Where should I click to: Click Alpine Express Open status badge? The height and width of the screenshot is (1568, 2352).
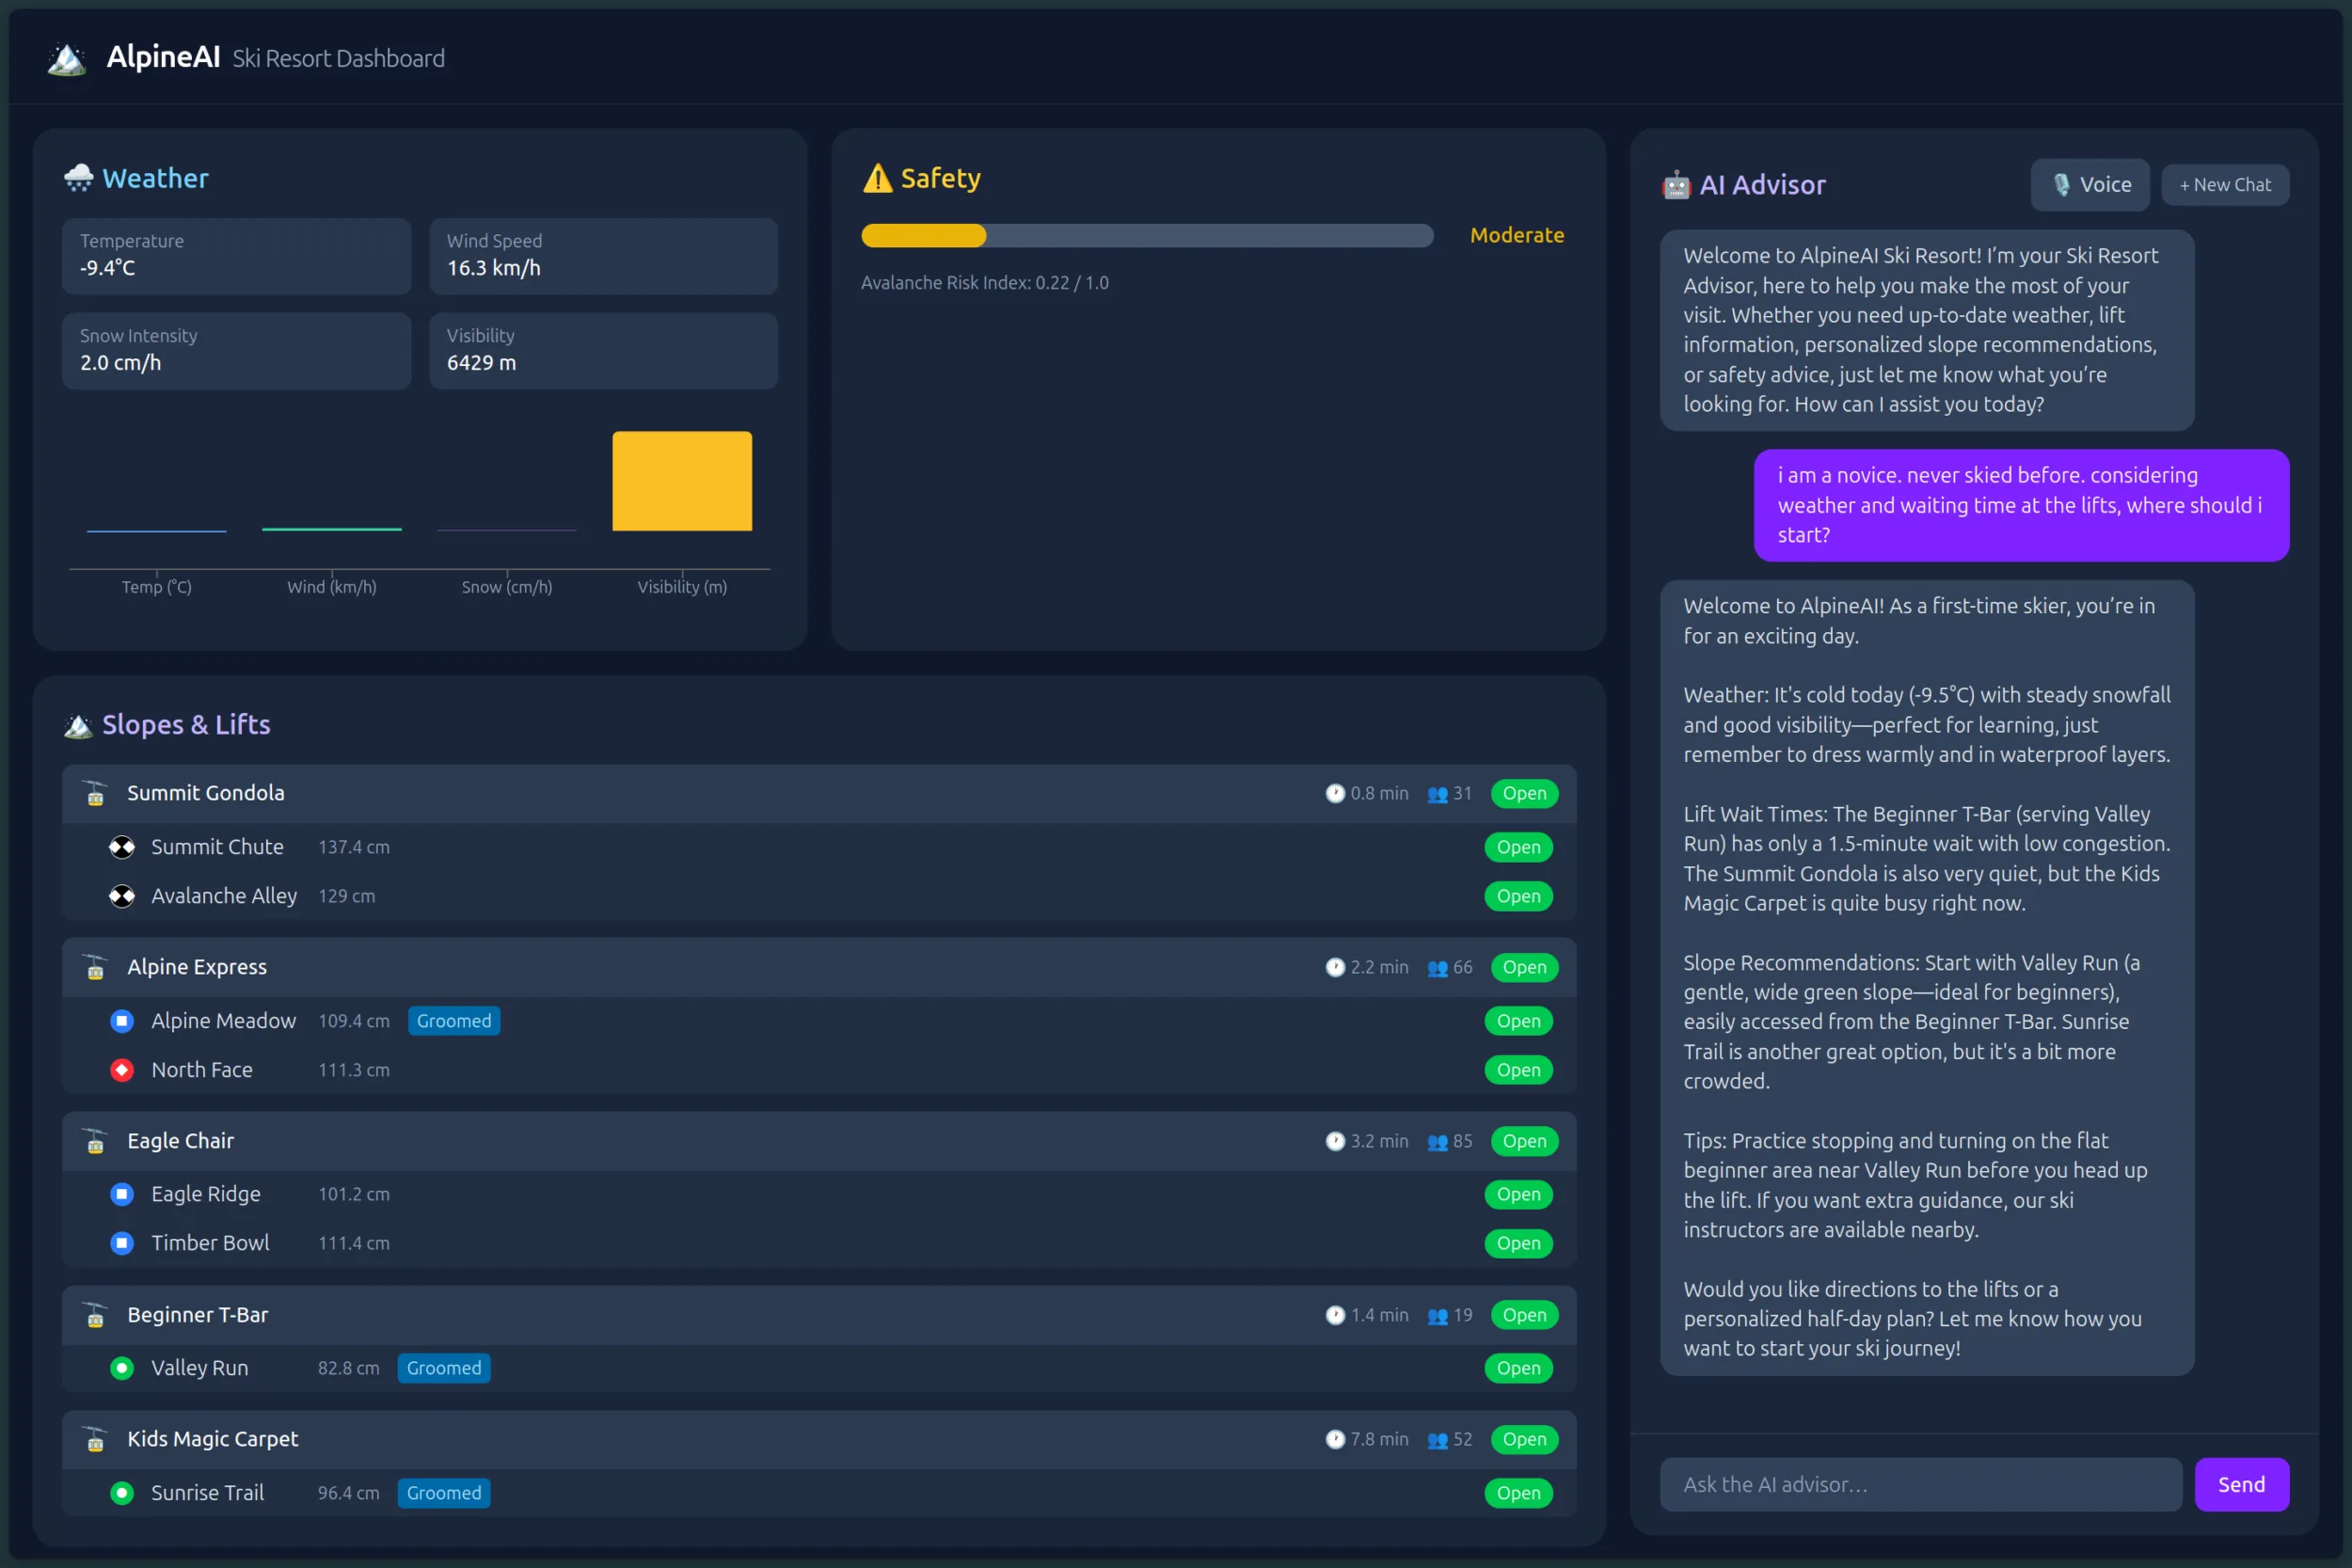pyautogui.click(x=1524, y=968)
